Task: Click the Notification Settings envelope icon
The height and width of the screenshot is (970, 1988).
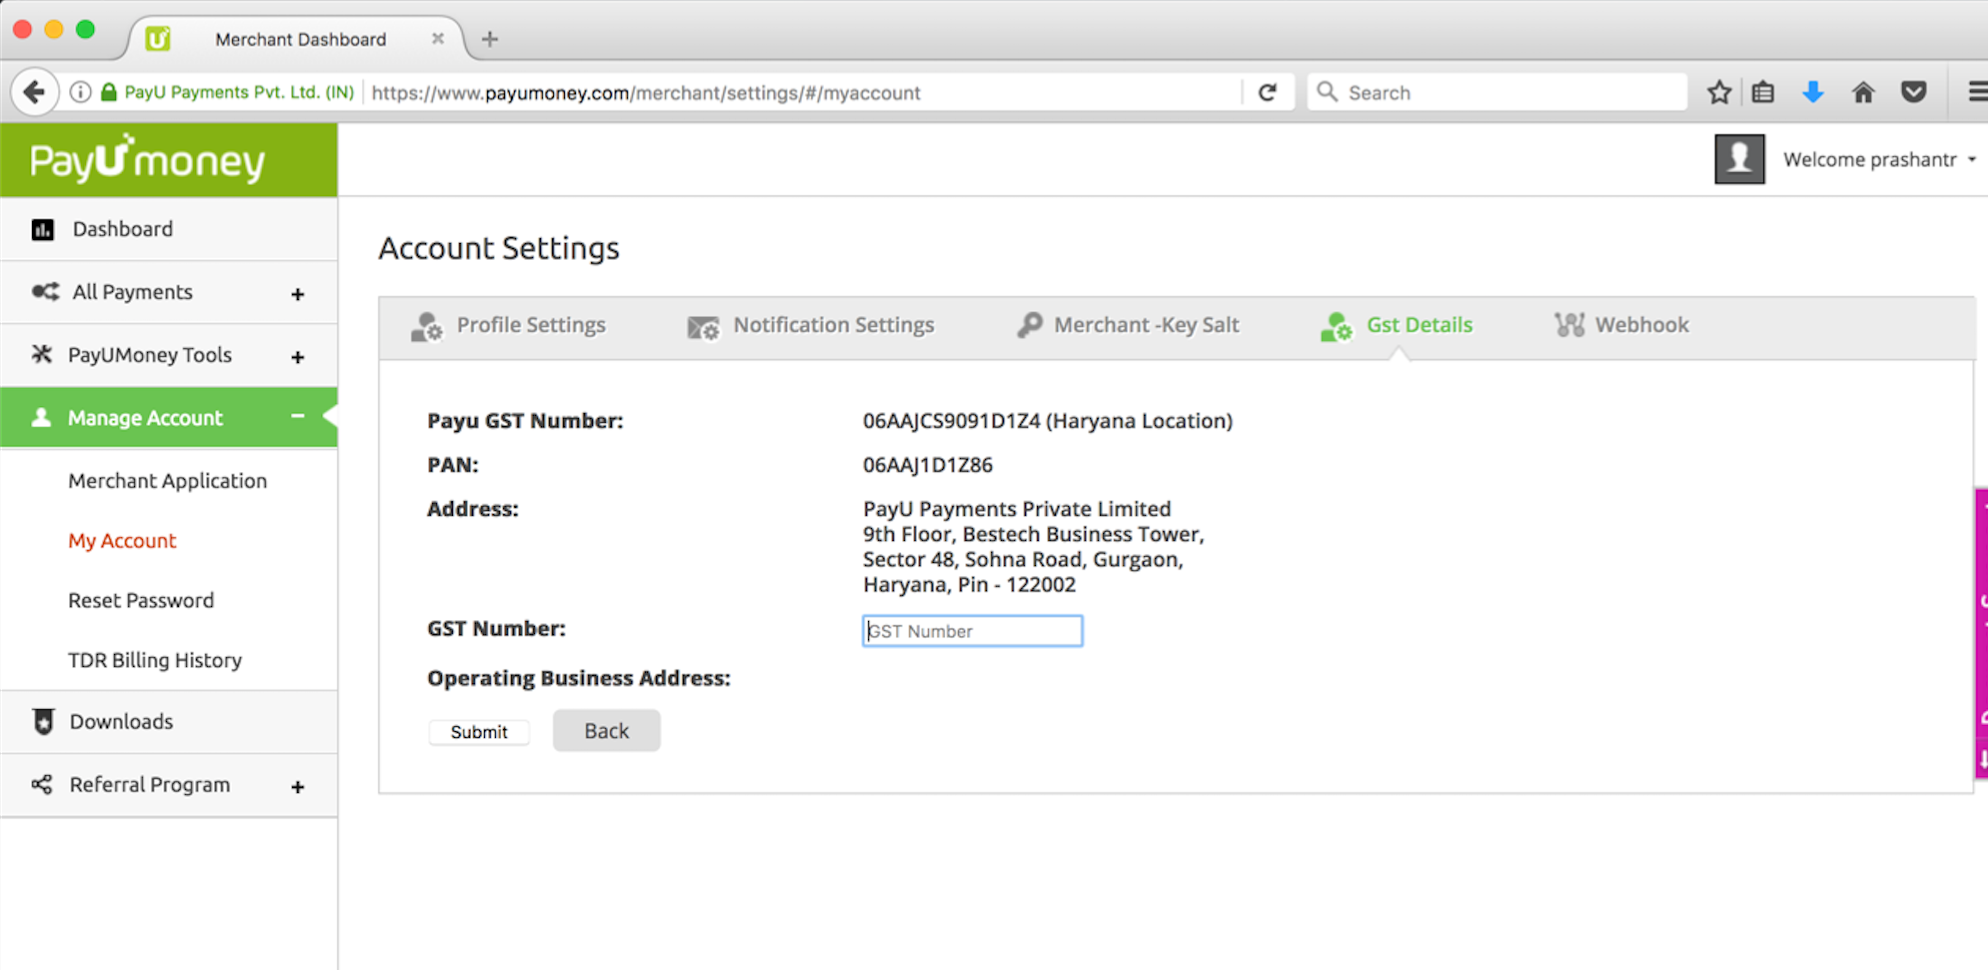Action: (703, 327)
